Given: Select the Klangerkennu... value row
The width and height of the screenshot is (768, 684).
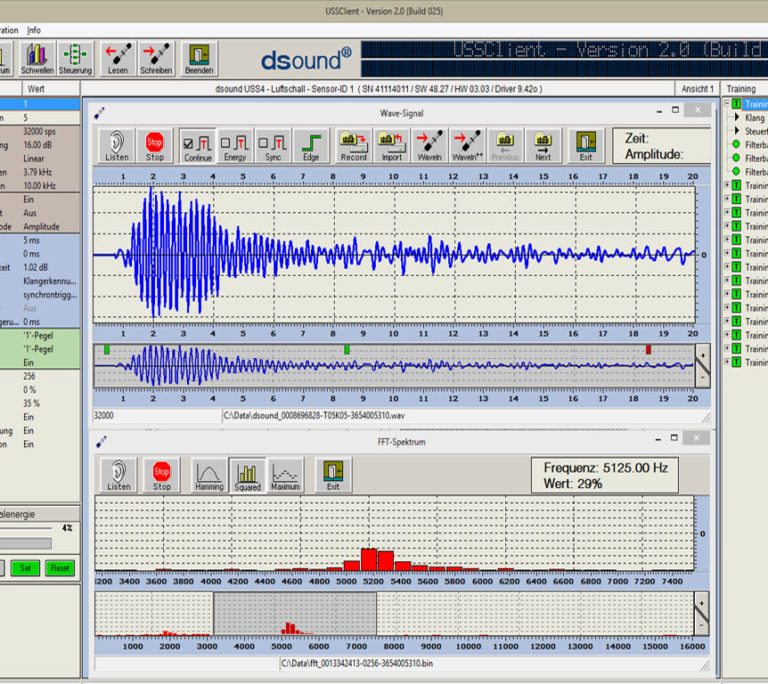Looking at the screenshot, I should tap(40, 281).
